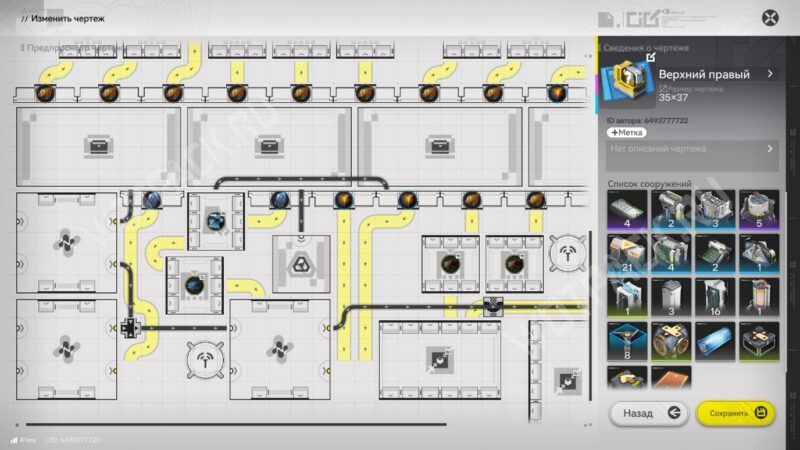Expand the Нет описаний чертежа description field

point(769,150)
